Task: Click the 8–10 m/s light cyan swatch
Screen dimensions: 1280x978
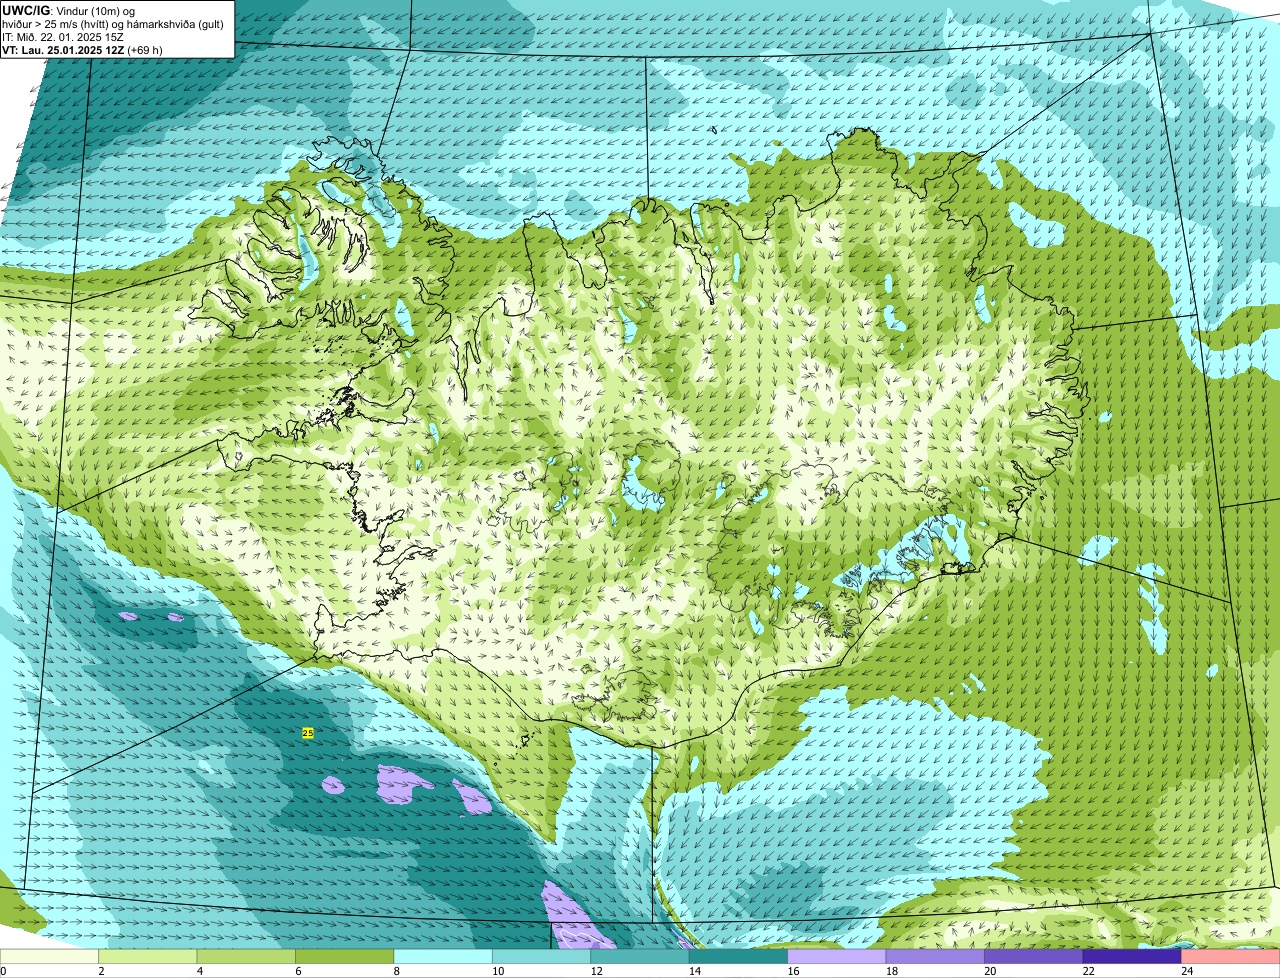Action: coord(443,957)
